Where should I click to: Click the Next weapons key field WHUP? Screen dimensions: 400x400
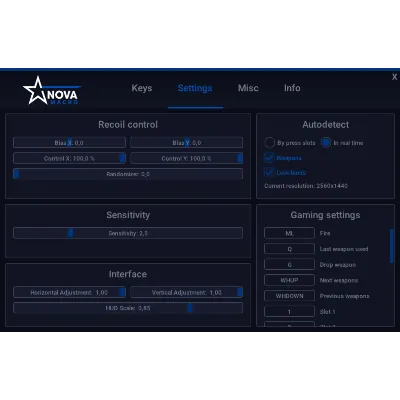pyautogui.click(x=289, y=280)
